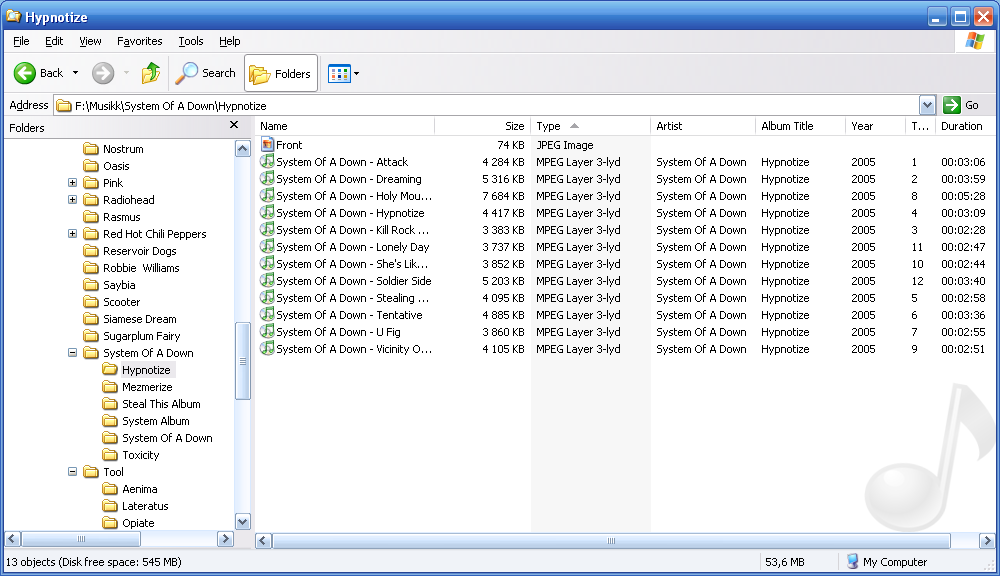
Task: Sort by Duration column header
Action: click(x=966, y=126)
